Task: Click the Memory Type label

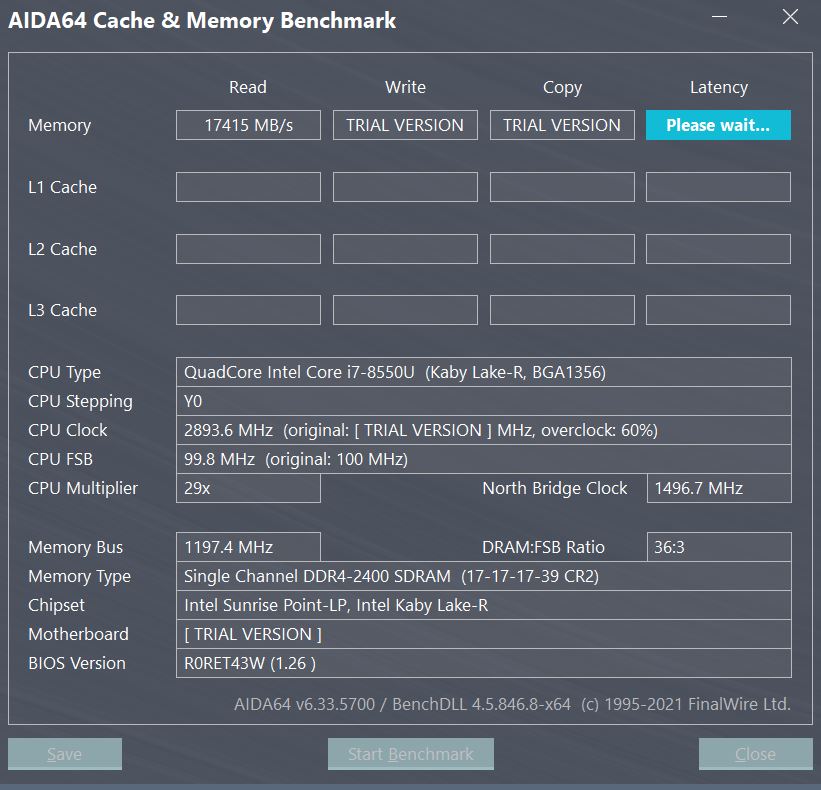Action: pyautogui.click(x=80, y=576)
